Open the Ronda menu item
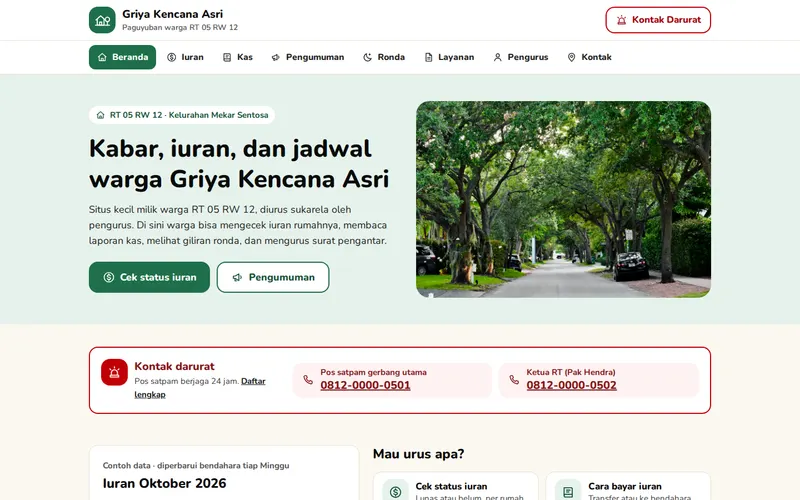This screenshot has width=800, height=500. click(384, 57)
